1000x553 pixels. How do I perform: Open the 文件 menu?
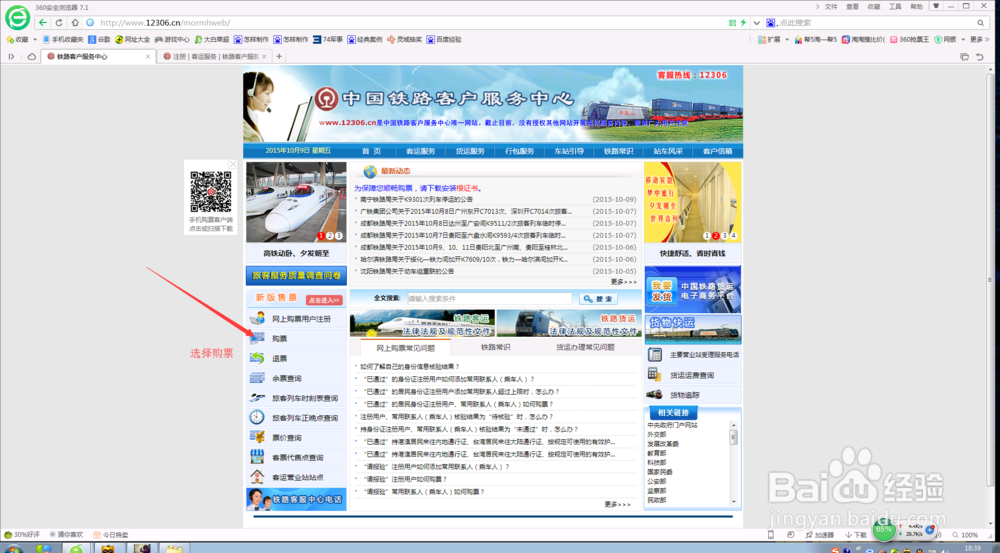coord(831,6)
